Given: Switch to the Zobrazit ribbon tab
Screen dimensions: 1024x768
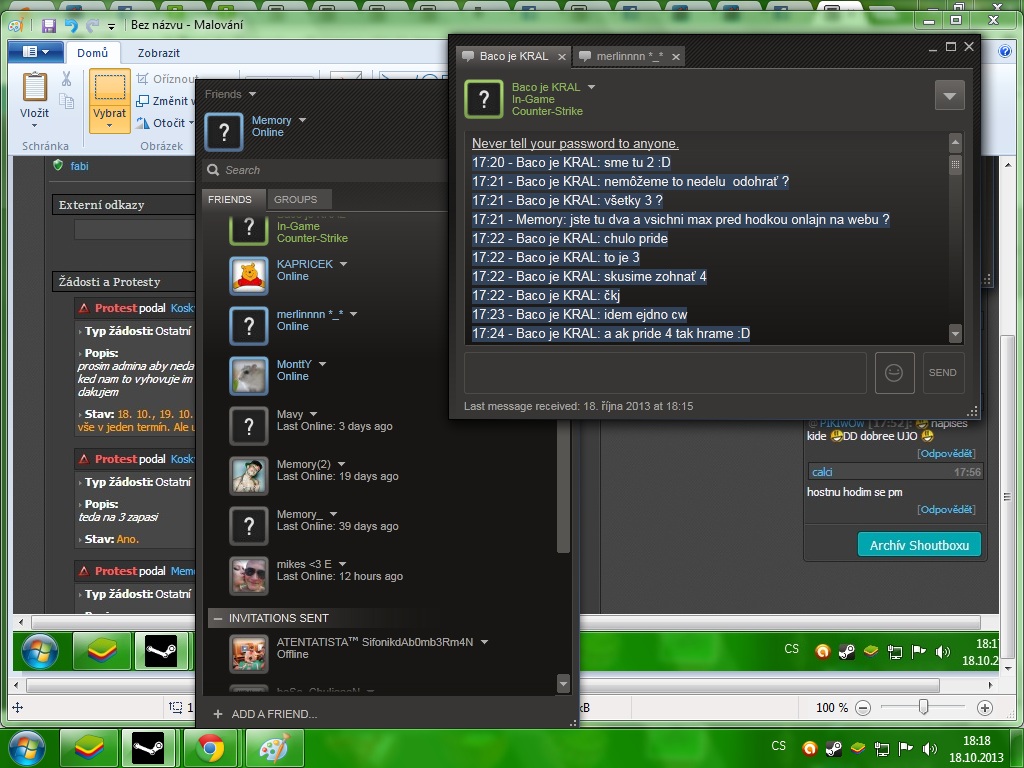Looking at the screenshot, I should [159, 53].
